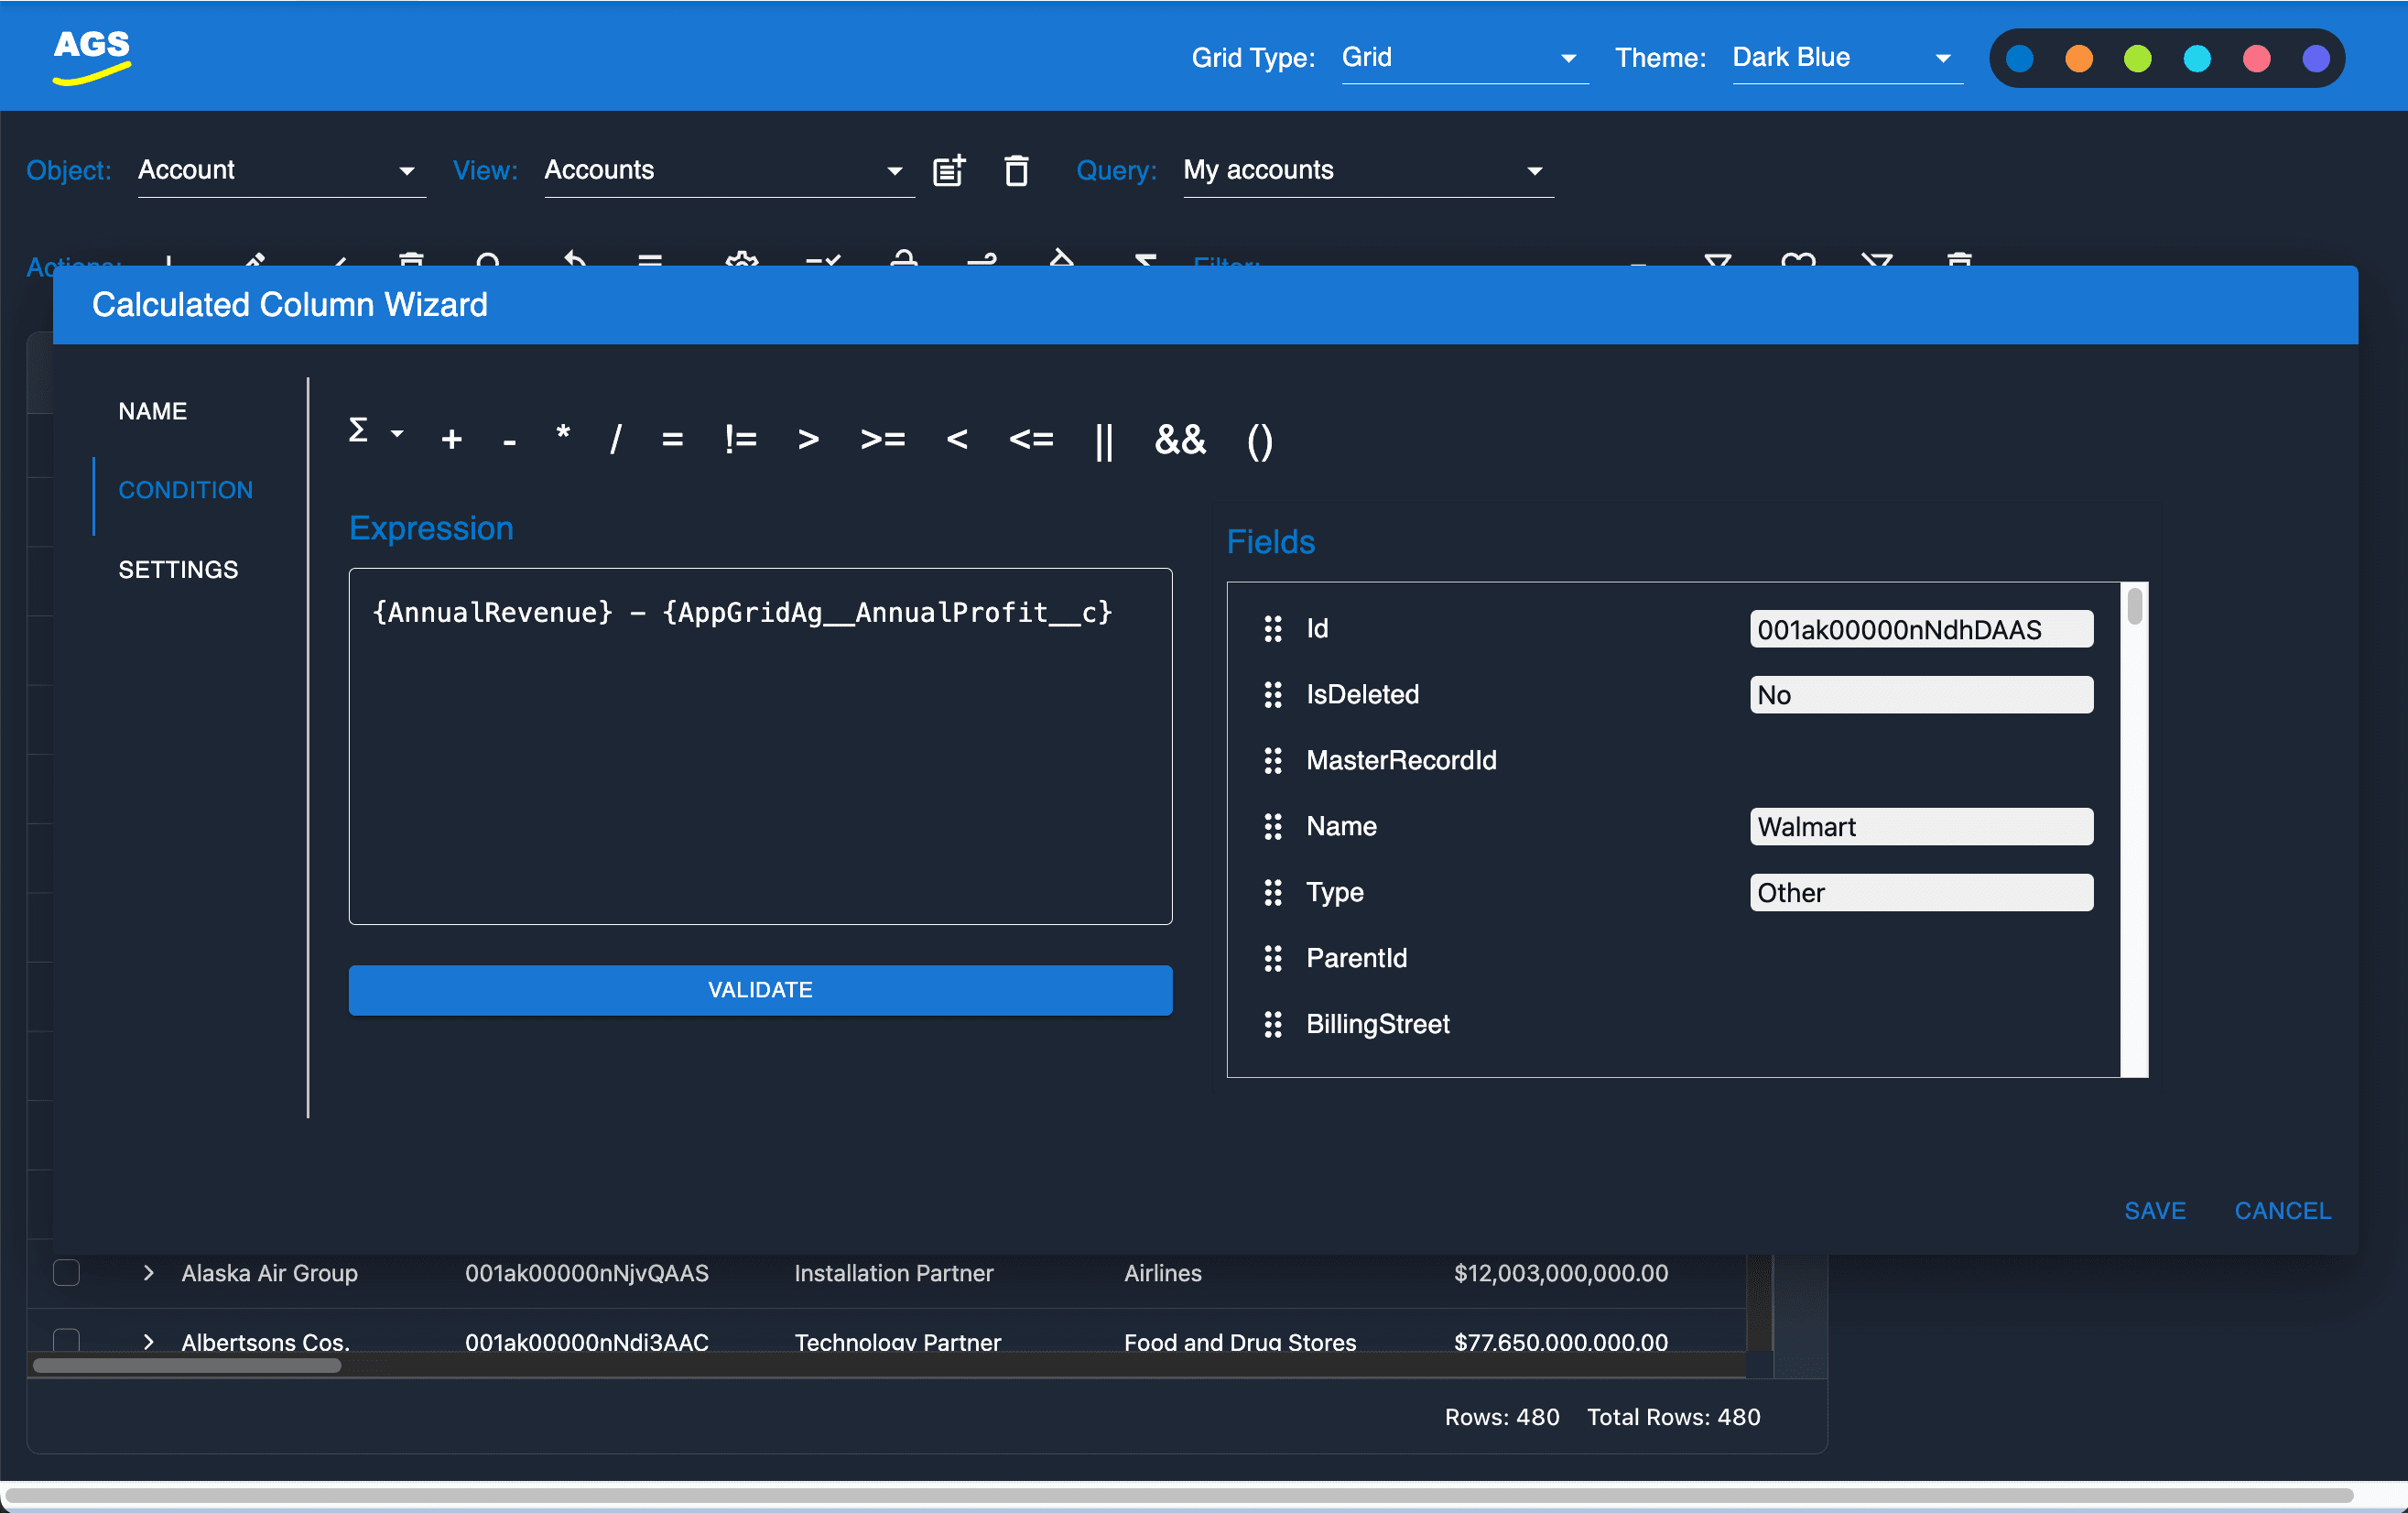Click the 'Installation Partner' cell
This screenshot has width=2408, height=1513.
[x=893, y=1274]
